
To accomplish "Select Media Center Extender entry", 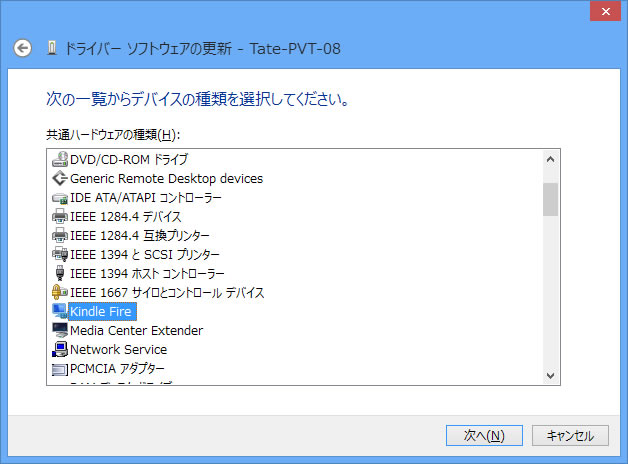I will (x=137, y=330).
